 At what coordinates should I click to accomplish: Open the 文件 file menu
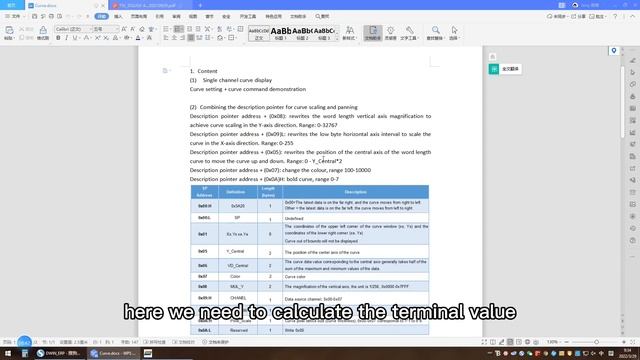coord(14,16)
